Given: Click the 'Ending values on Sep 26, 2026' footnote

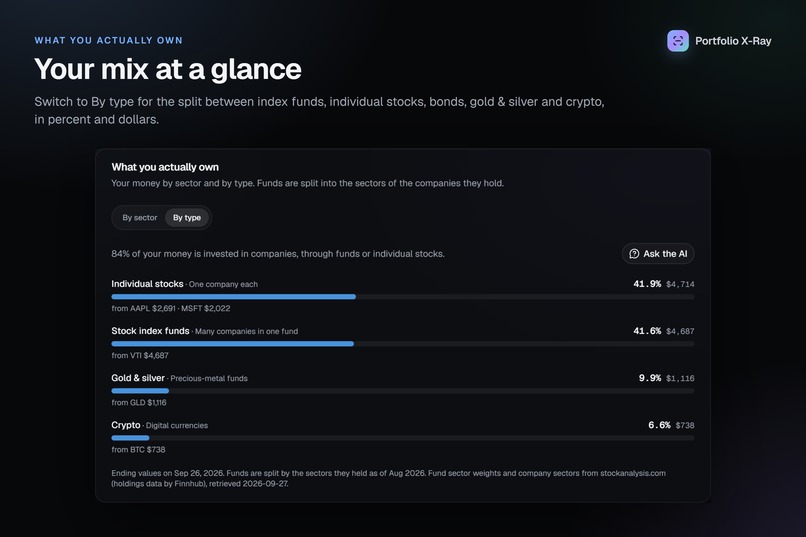Looking at the screenshot, I should [389, 478].
